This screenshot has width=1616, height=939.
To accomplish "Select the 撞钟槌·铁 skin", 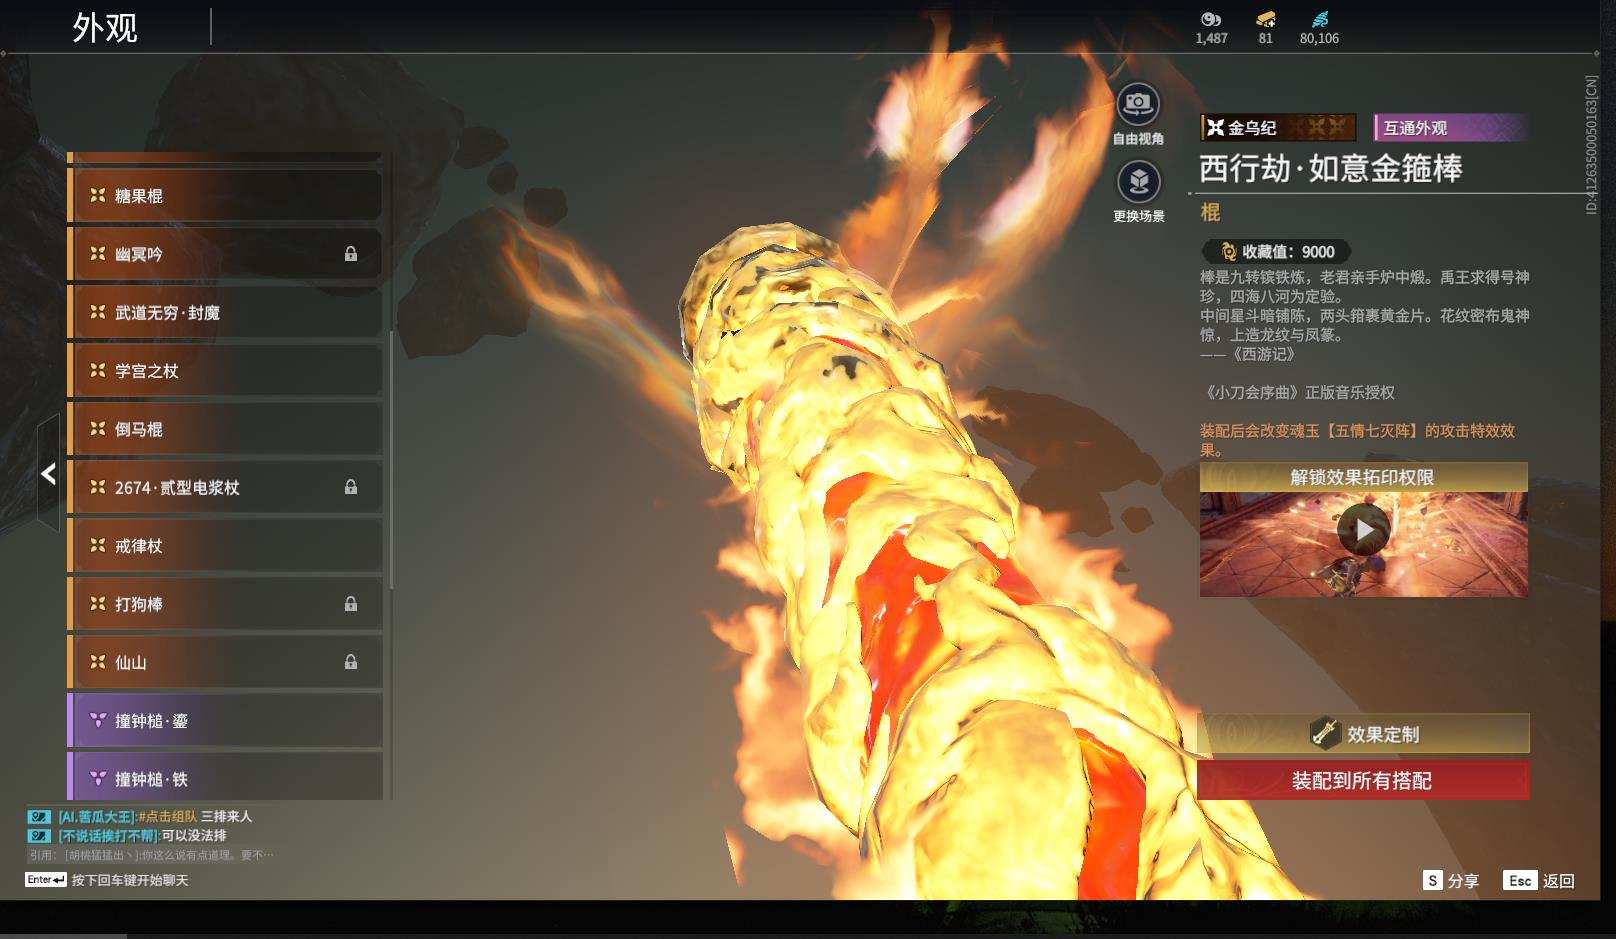I will [x=225, y=777].
